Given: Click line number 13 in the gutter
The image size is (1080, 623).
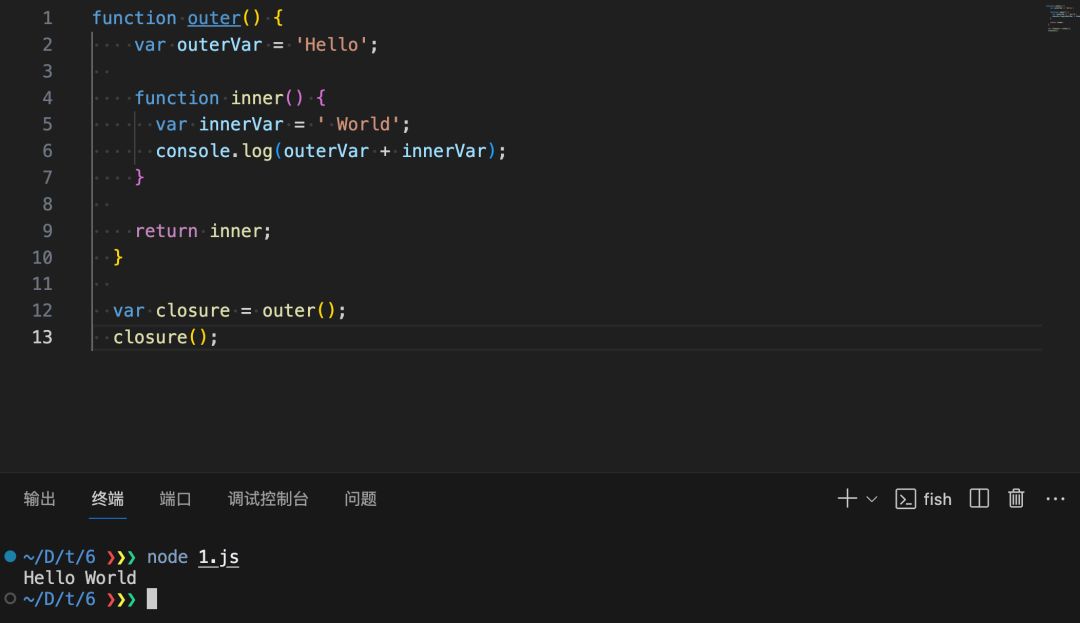Looking at the screenshot, I should (x=42, y=337).
